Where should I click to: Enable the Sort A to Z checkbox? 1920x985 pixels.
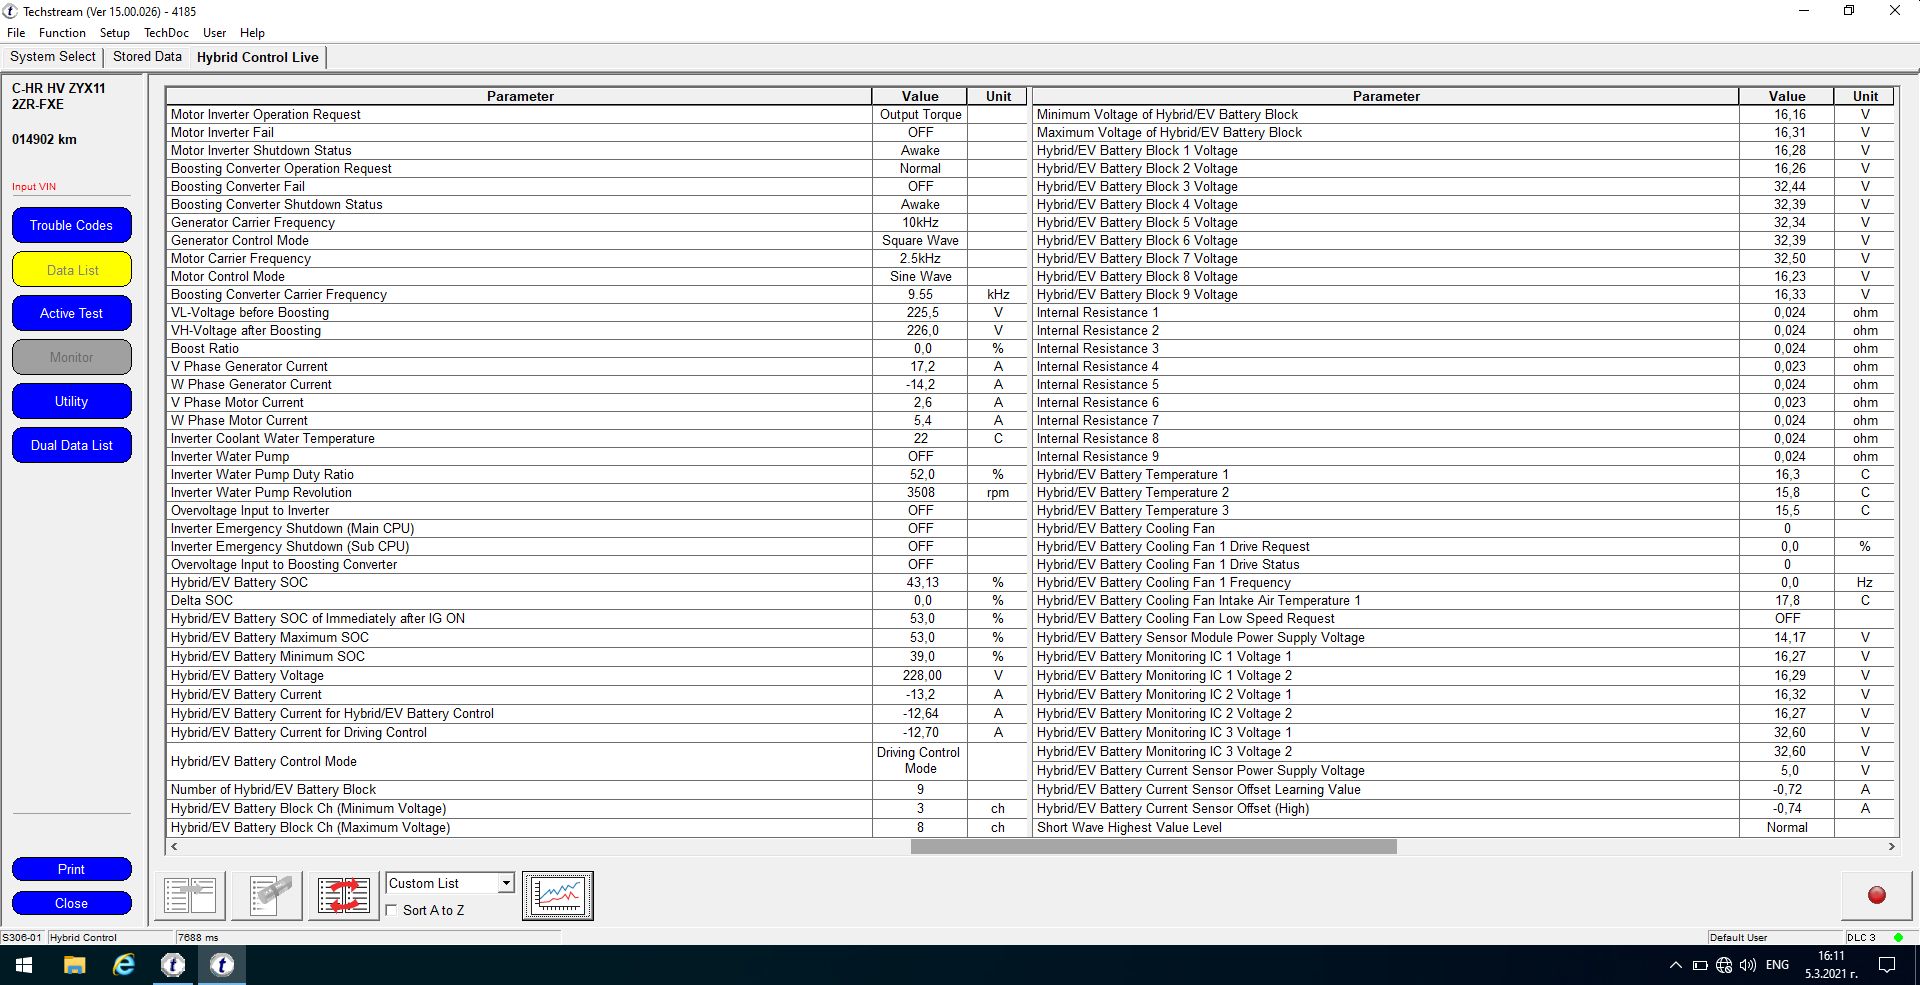[390, 910]
